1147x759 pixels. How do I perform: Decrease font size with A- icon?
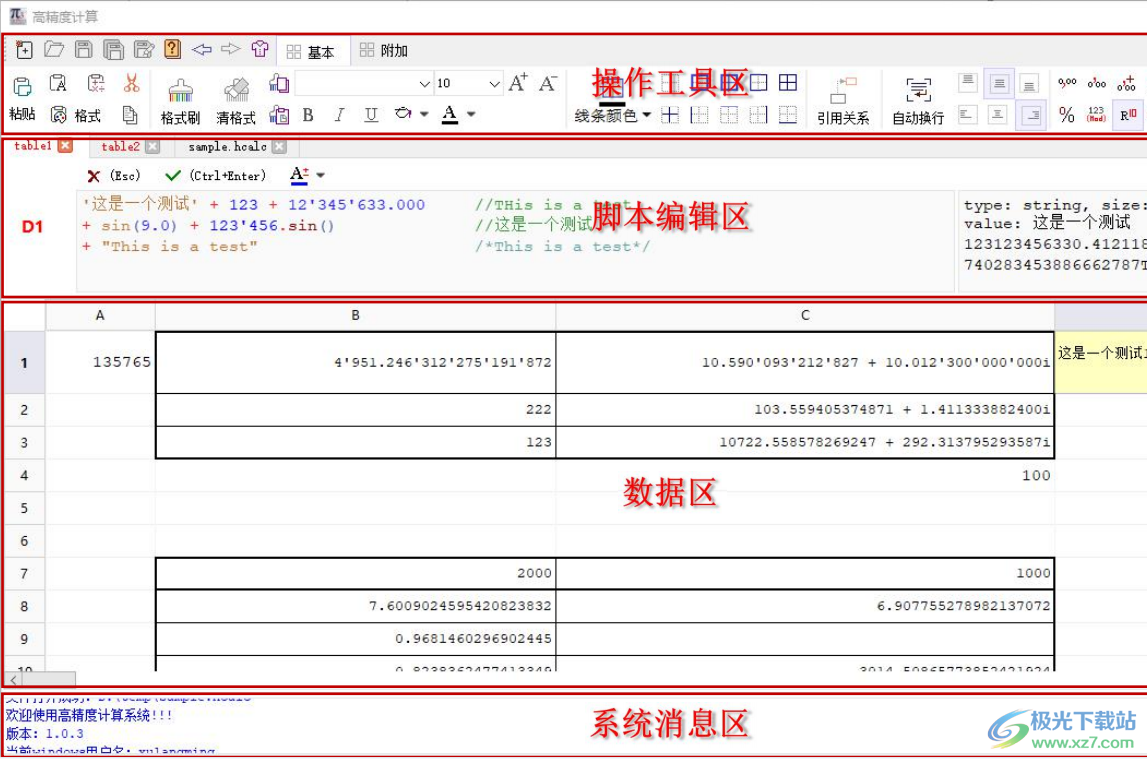click(x=548, y=83)
